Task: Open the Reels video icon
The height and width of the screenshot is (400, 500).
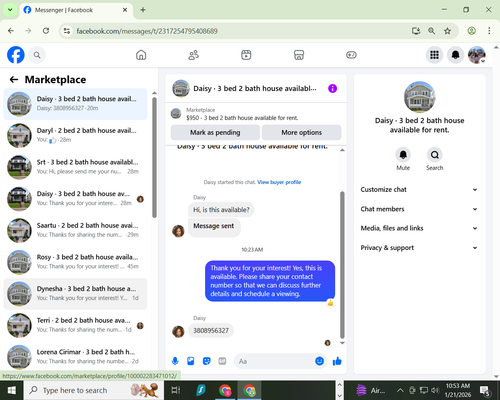Action: point(246,55)
